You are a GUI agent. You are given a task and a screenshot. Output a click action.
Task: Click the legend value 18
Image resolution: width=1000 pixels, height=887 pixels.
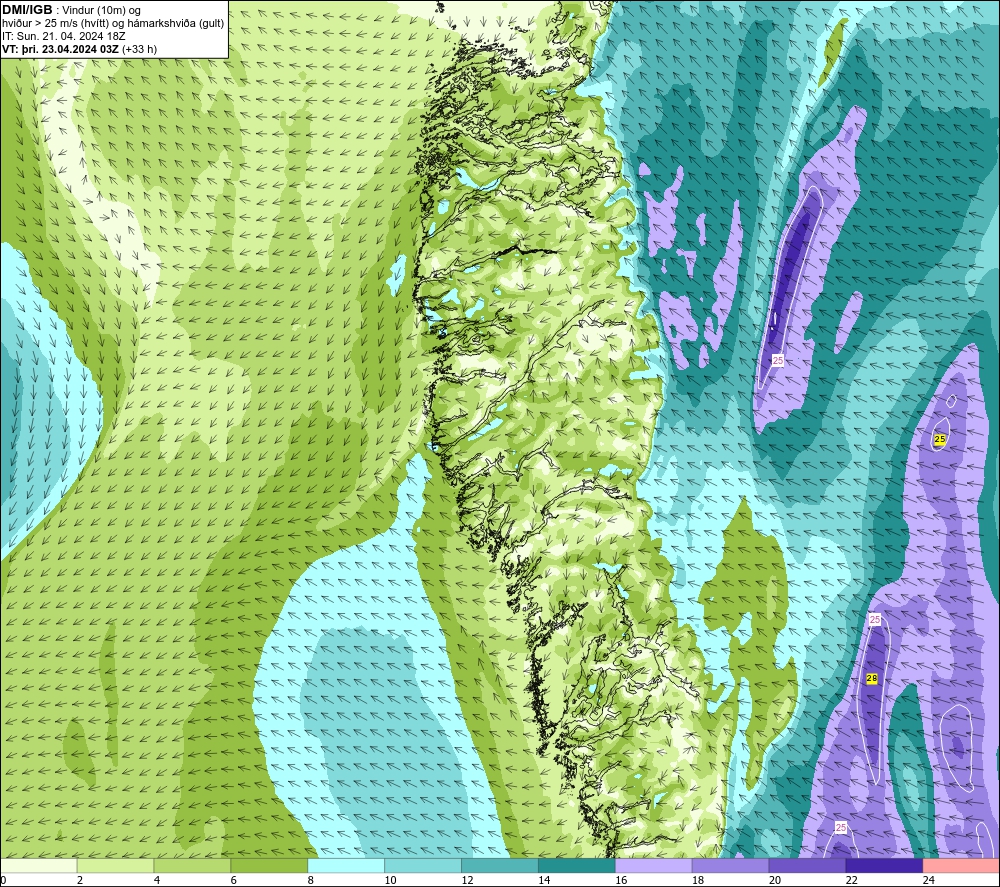coord(698,880)
